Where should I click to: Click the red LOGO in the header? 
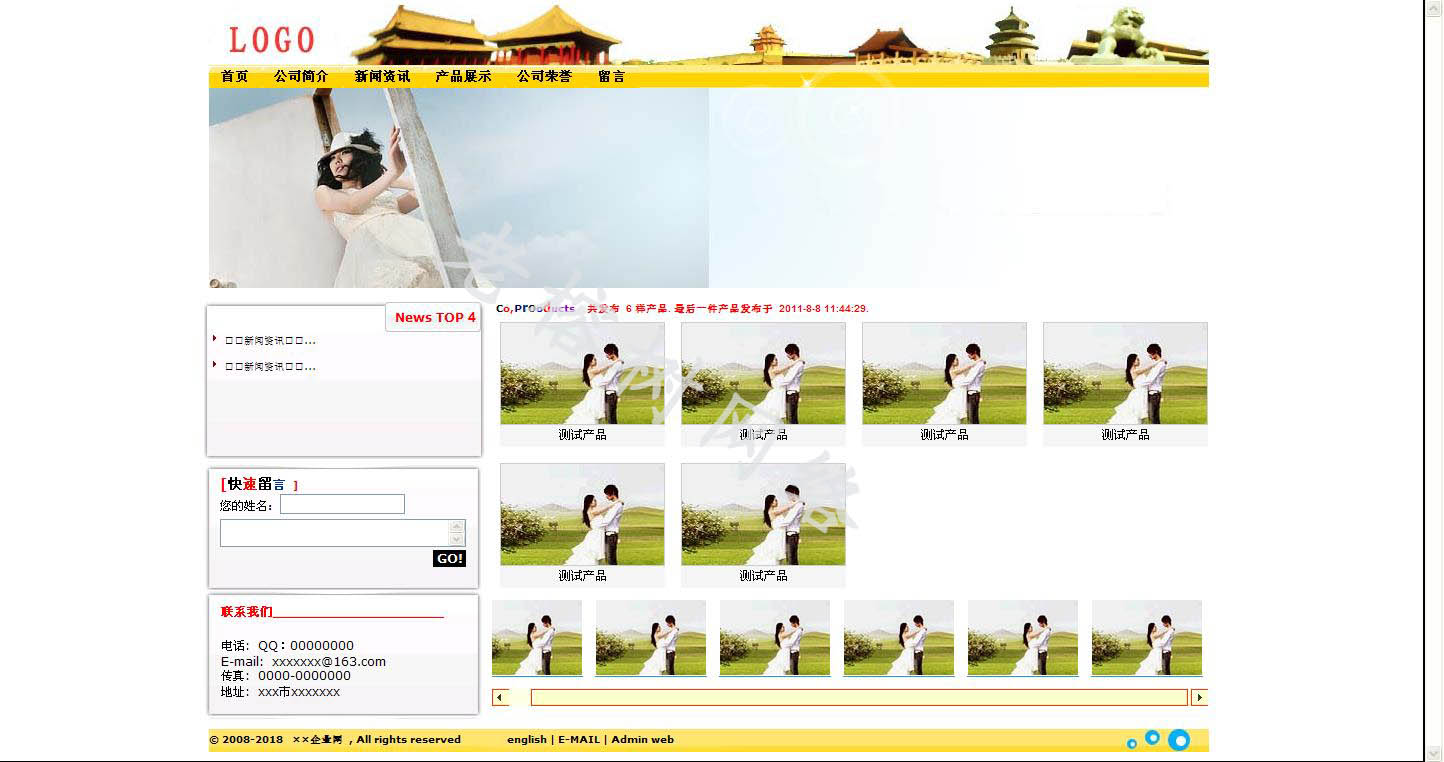point(271,40)
